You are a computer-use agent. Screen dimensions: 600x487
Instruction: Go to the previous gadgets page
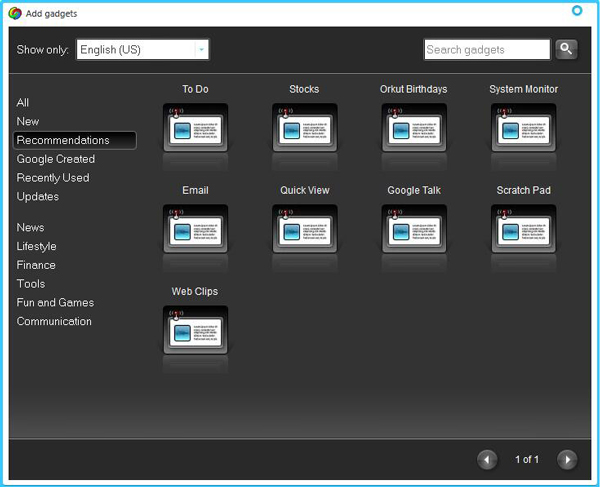(487, 459)
